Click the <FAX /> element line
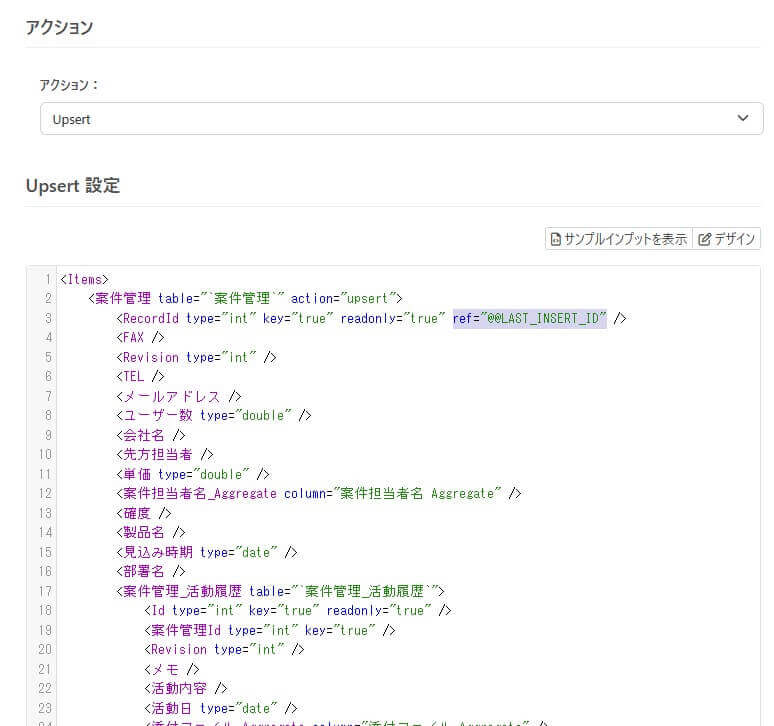 click(140, 338)
